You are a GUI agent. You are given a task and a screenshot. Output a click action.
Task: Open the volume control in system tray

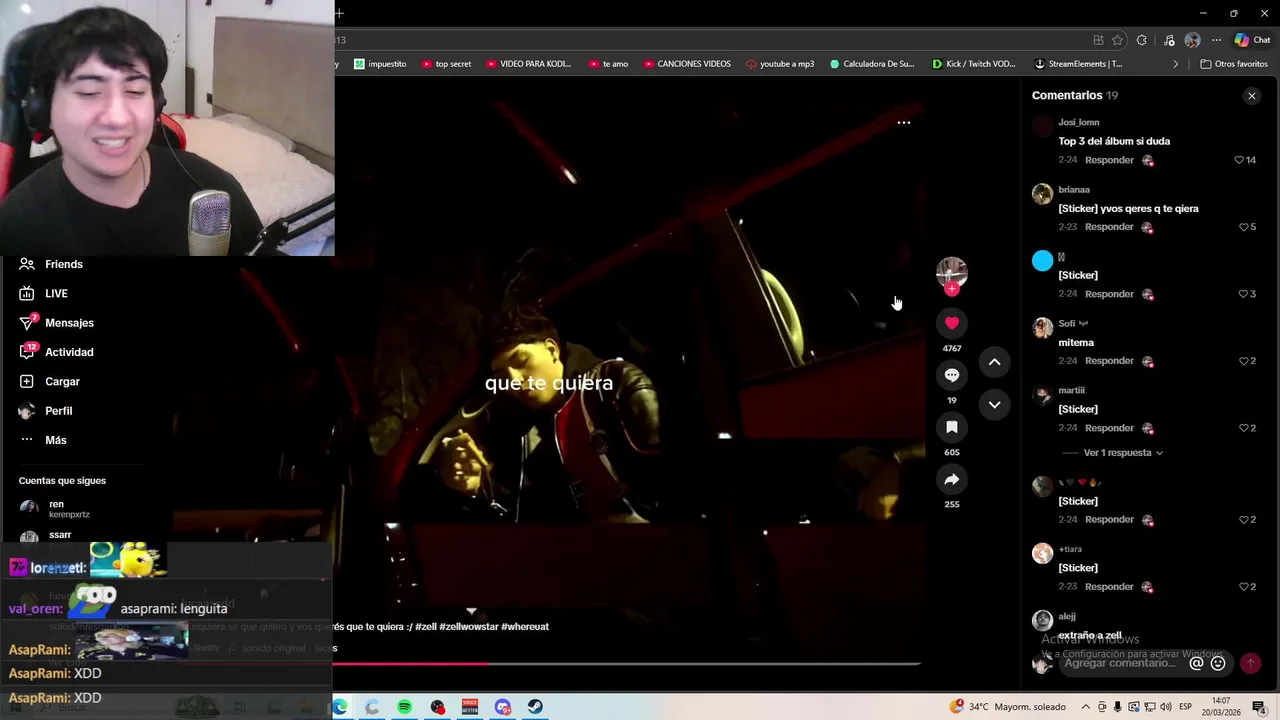[x=1165, y=707]
